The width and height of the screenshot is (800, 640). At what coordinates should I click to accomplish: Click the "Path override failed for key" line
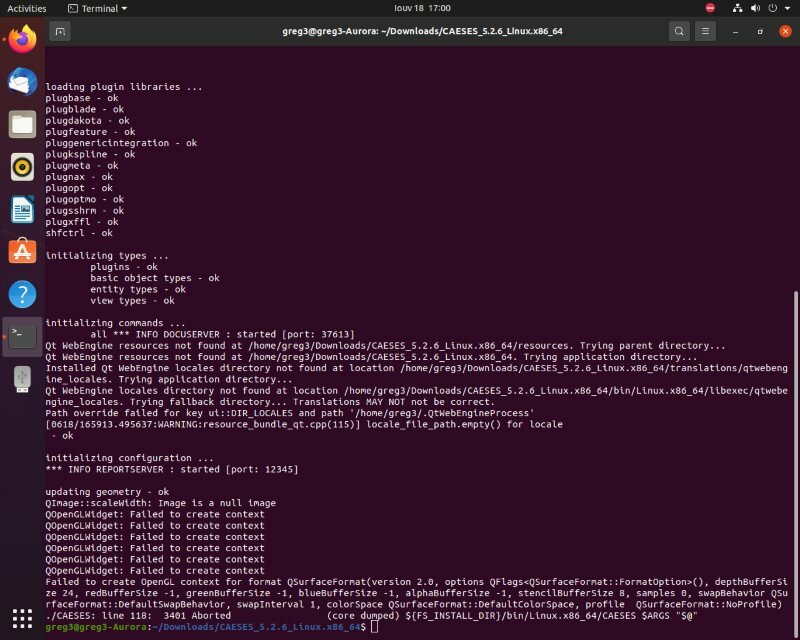pyautogui.click(x=290, y=413)
